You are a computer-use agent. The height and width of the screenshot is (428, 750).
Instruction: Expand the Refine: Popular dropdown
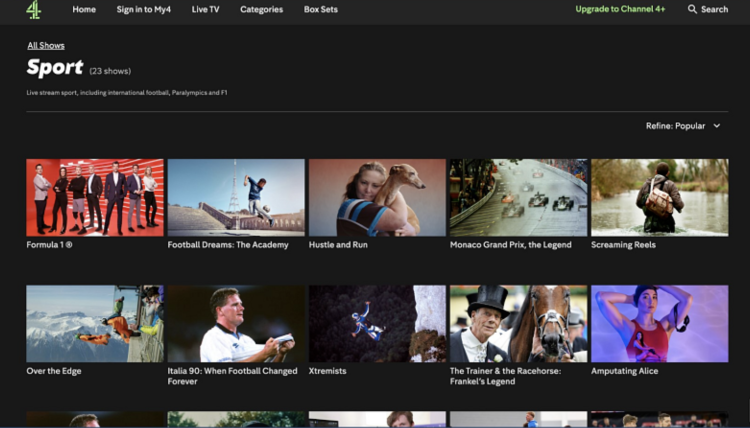tap(683, 126)
